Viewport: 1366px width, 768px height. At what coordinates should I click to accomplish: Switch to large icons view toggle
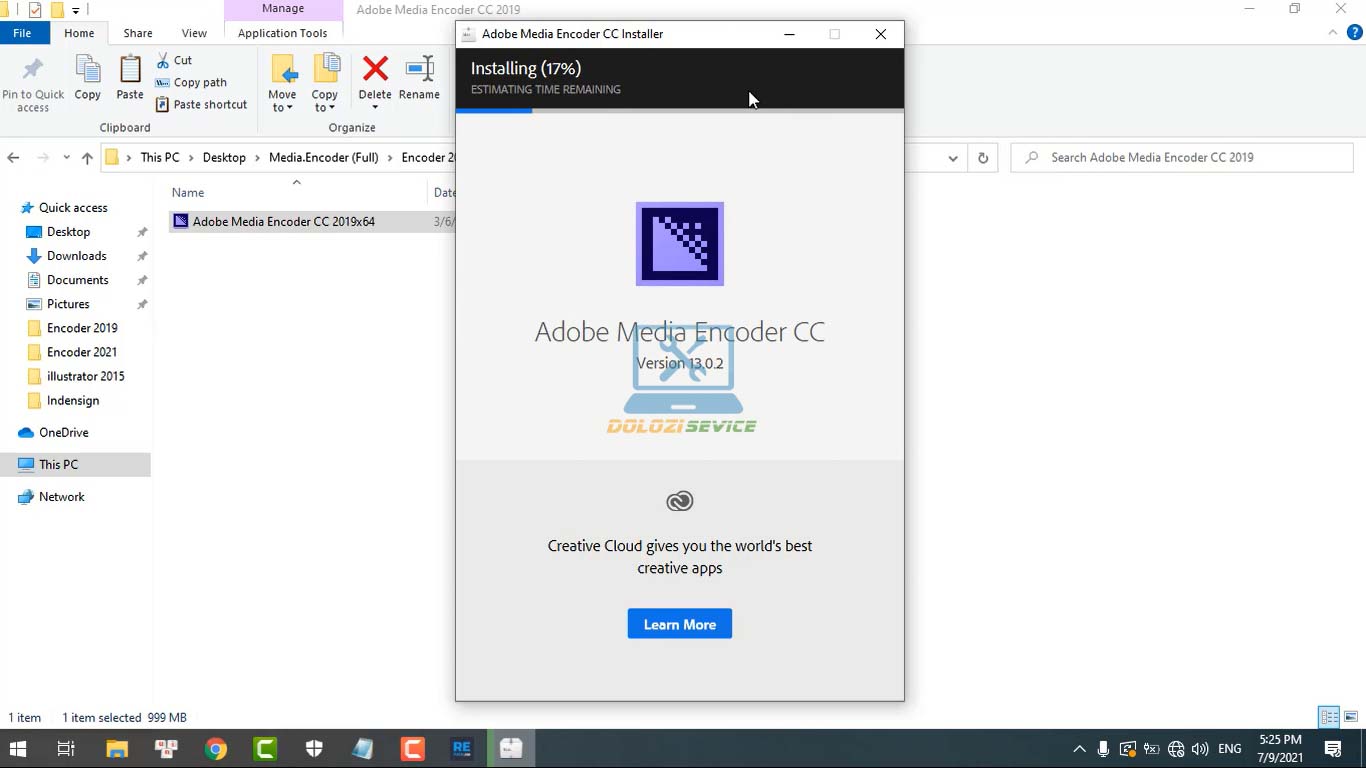click(1350, 717)
